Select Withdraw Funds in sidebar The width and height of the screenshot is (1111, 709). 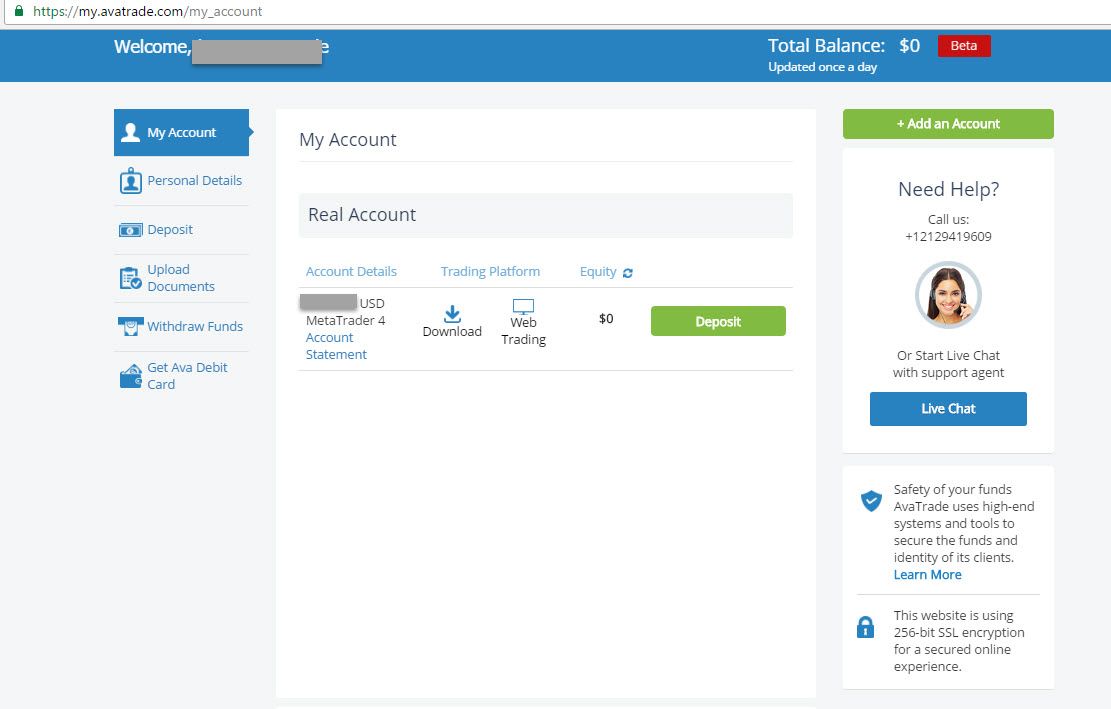[x=181, y=327]
